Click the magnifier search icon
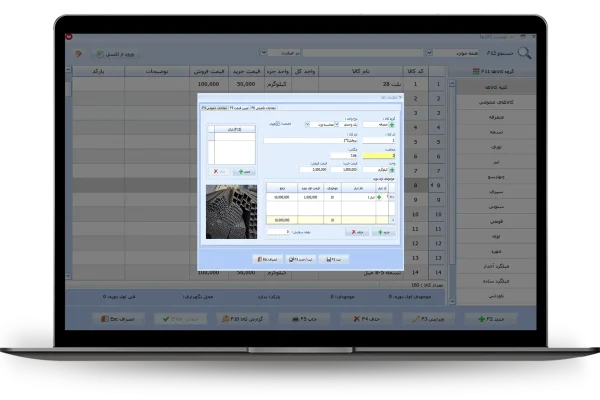The height and width of the screenshot is (400, 600). pyautogui.click(x=524, y=53)
